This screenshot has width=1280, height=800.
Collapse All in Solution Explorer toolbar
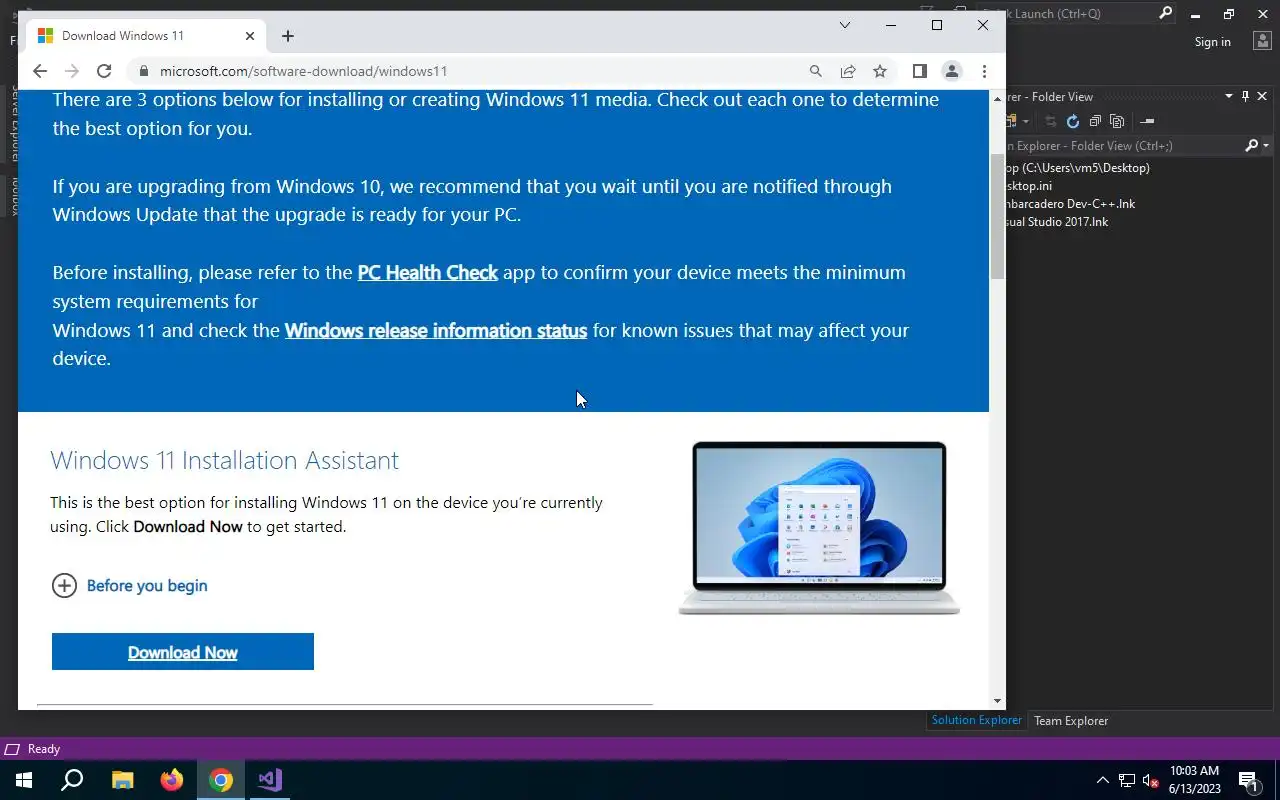1095,121
